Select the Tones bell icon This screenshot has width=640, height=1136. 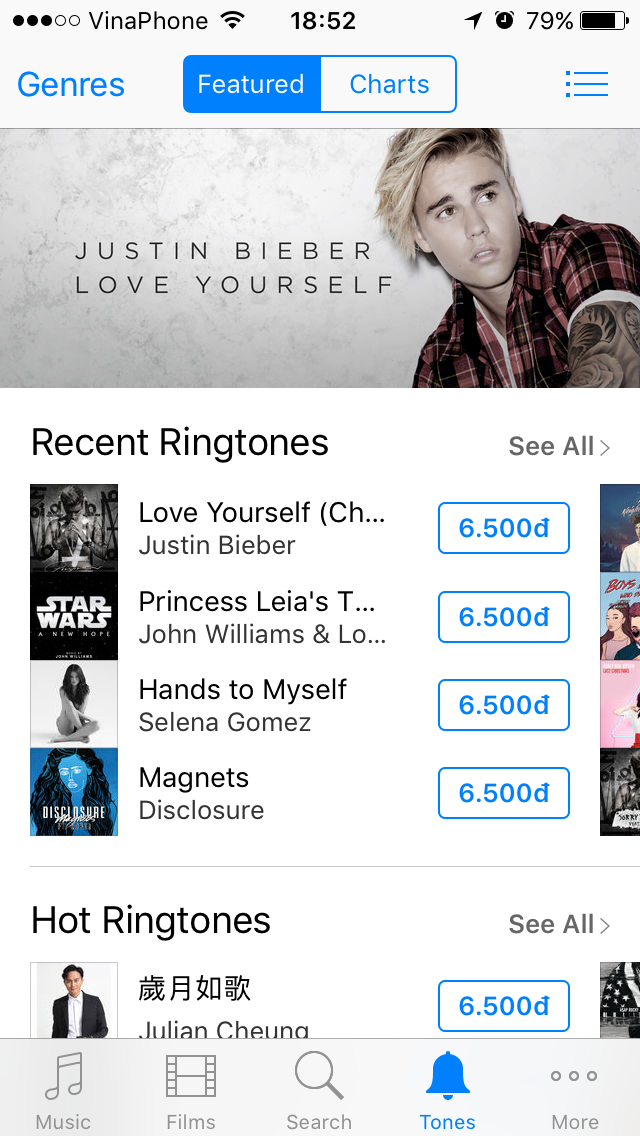(x=447, y=1078)
